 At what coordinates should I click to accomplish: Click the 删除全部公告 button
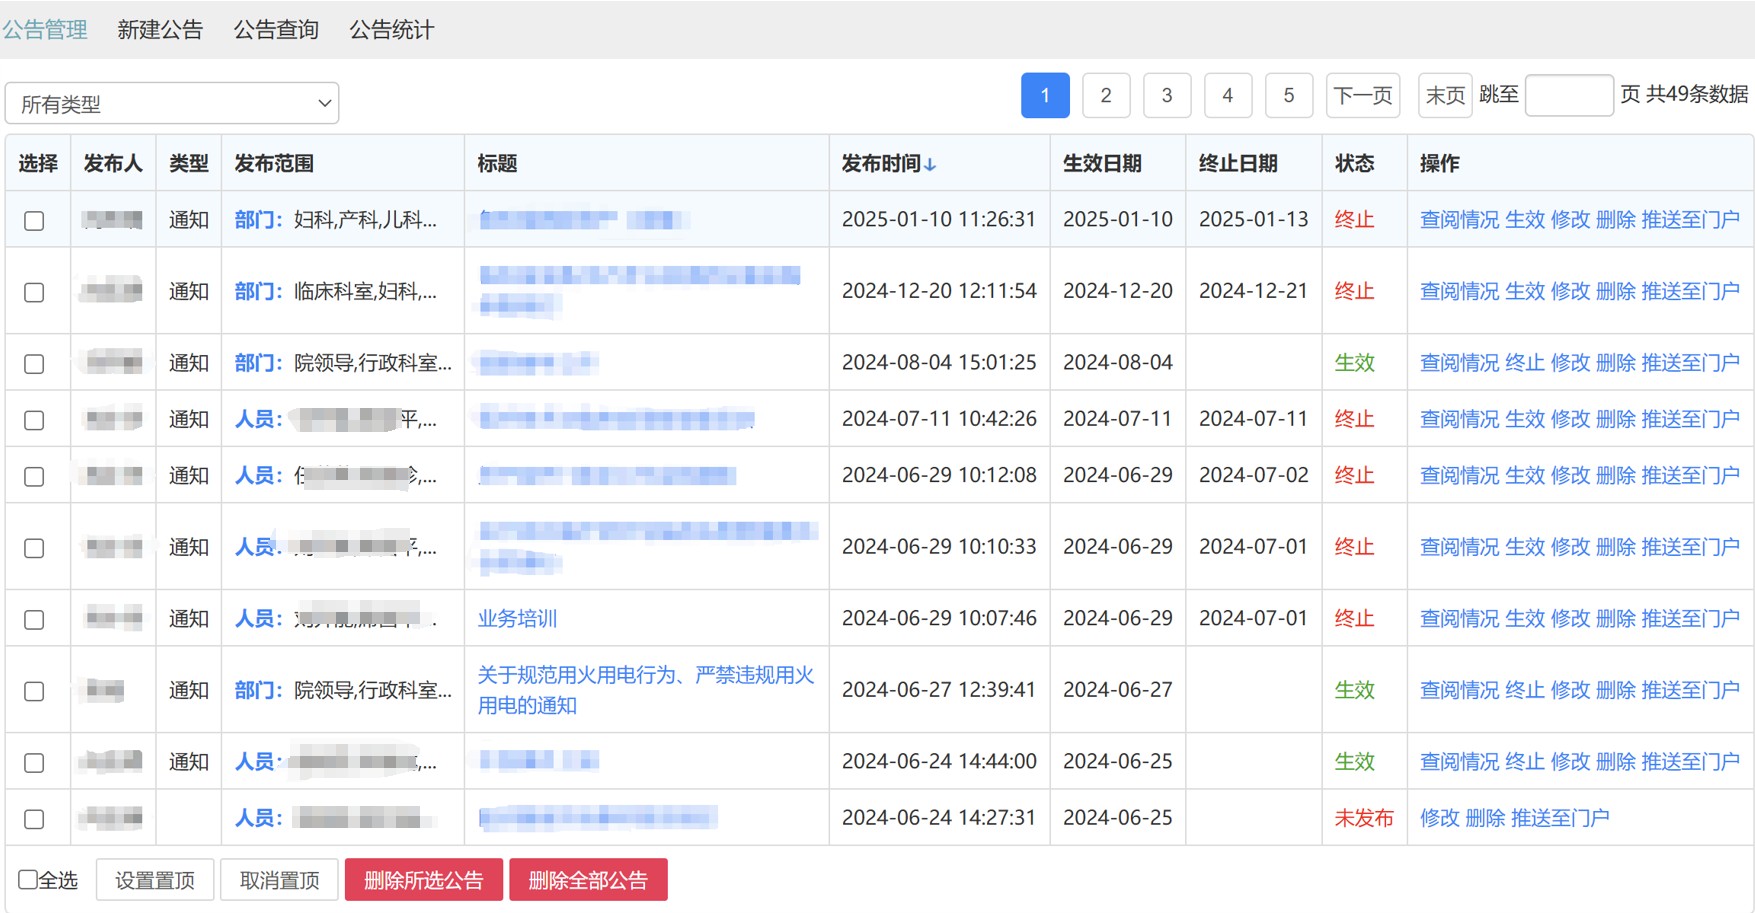coord(588,880)
